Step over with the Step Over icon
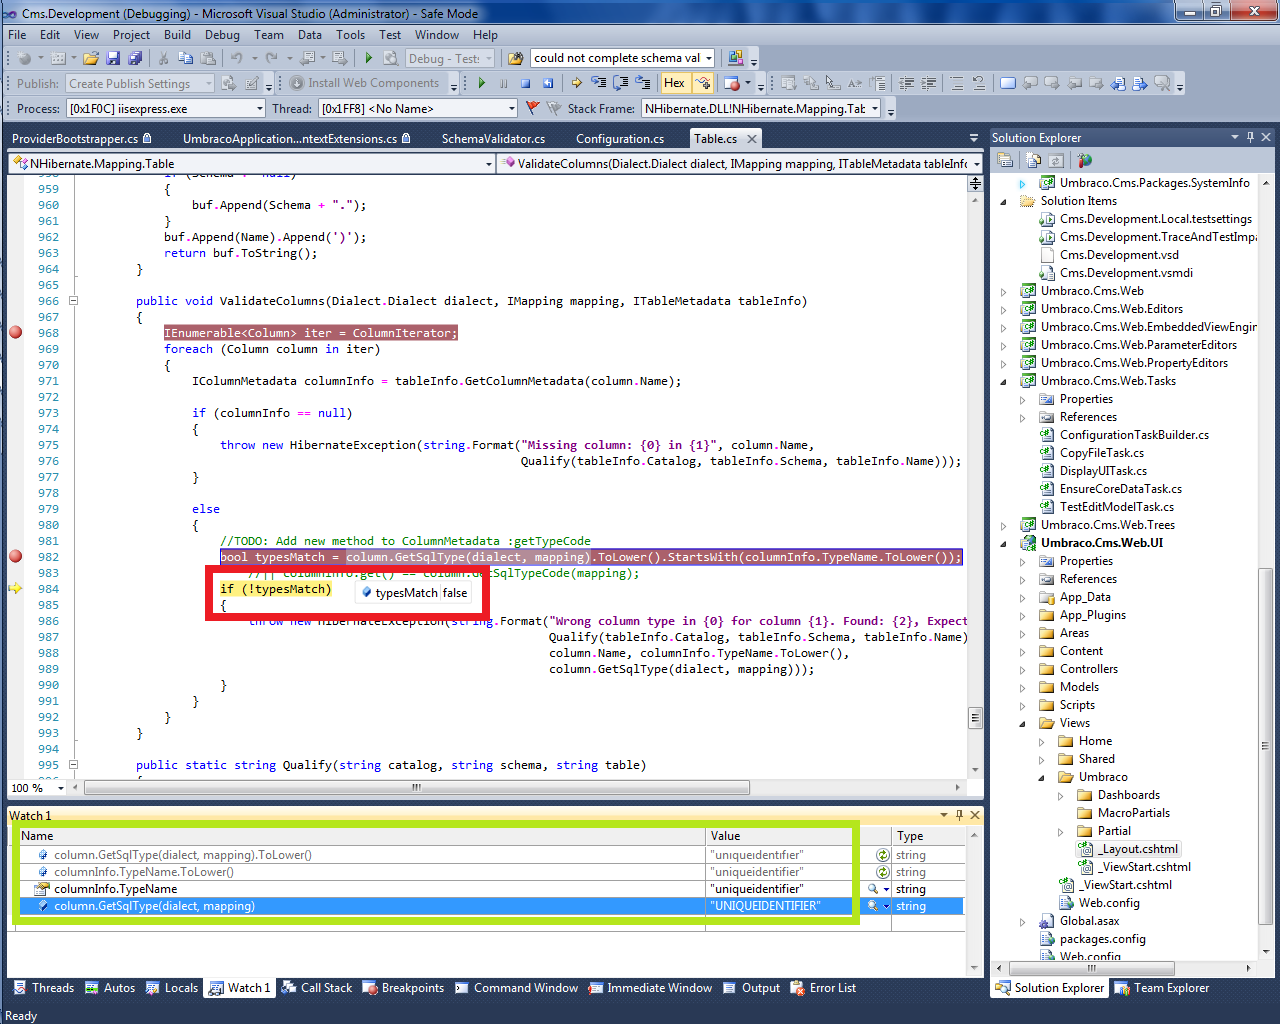Image resolution: width=1280 pixels, height=1024 pixels. click(621, 83)
